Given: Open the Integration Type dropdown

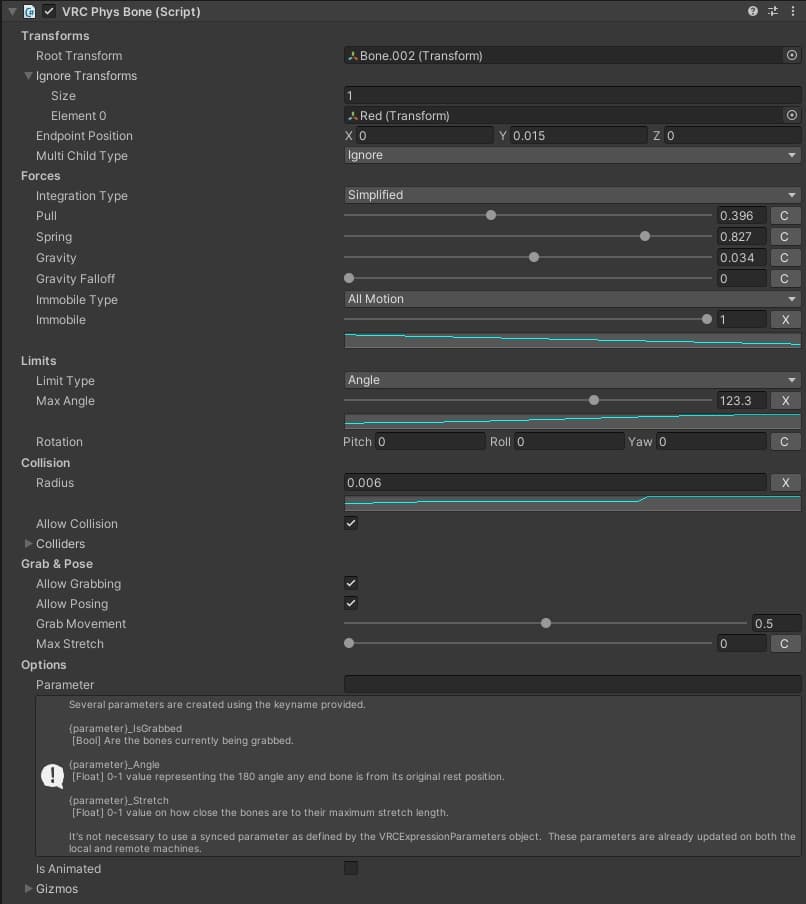Looking at the screenshot, I should [x=571, y=195].
